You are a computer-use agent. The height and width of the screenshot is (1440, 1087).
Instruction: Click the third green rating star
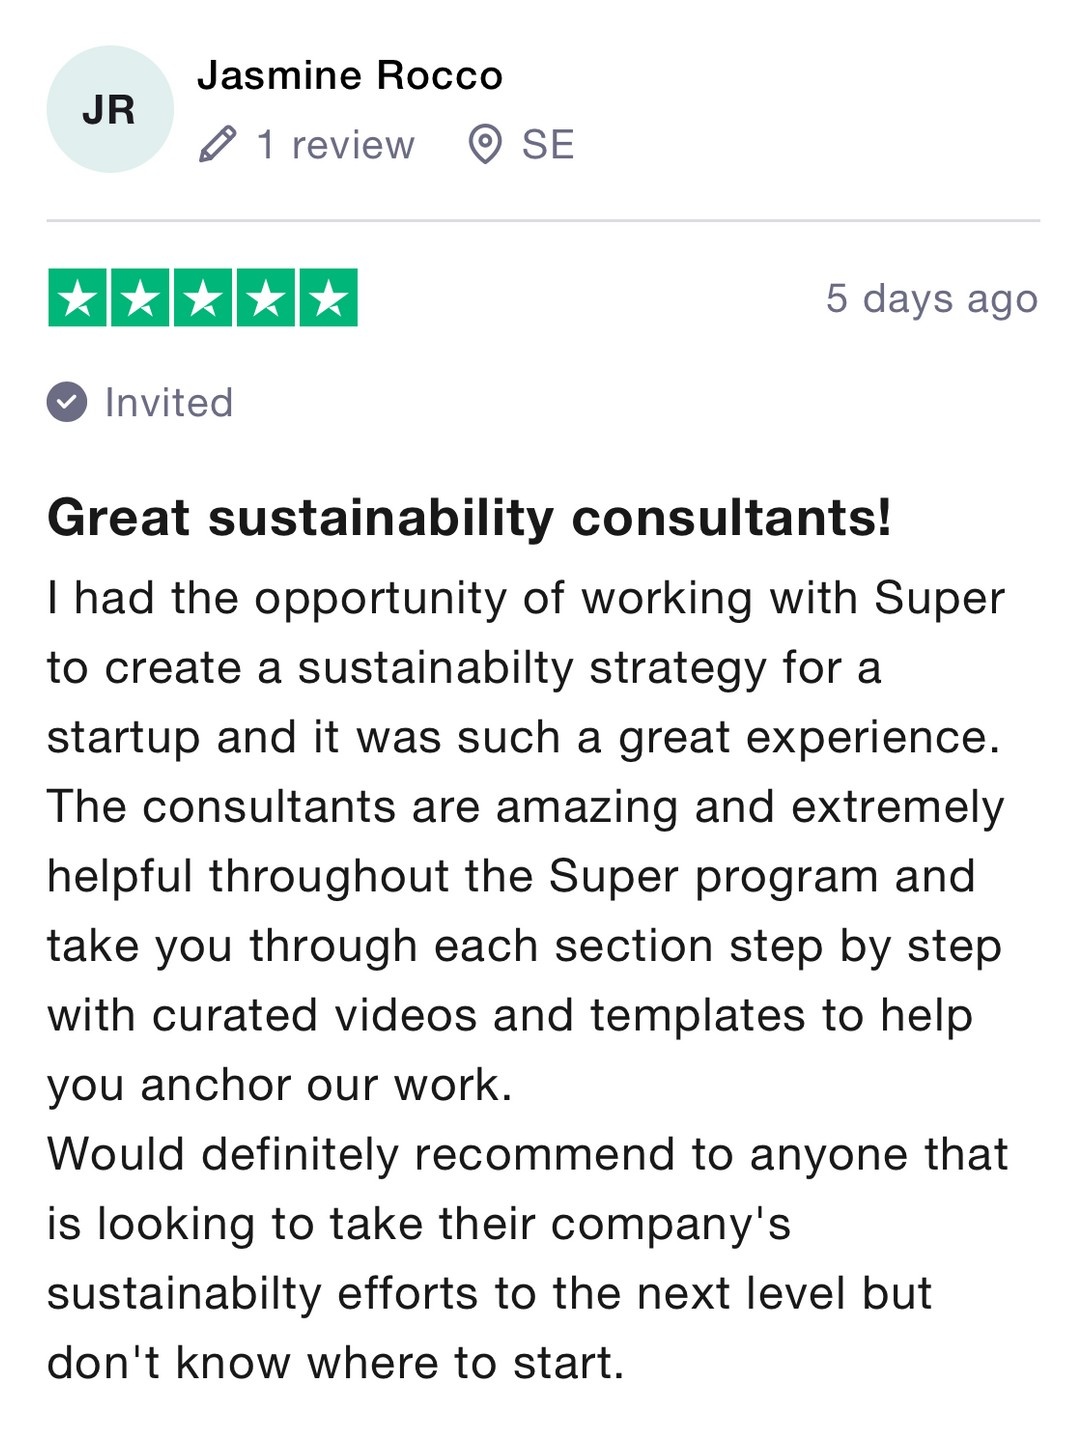coord(203,298)
